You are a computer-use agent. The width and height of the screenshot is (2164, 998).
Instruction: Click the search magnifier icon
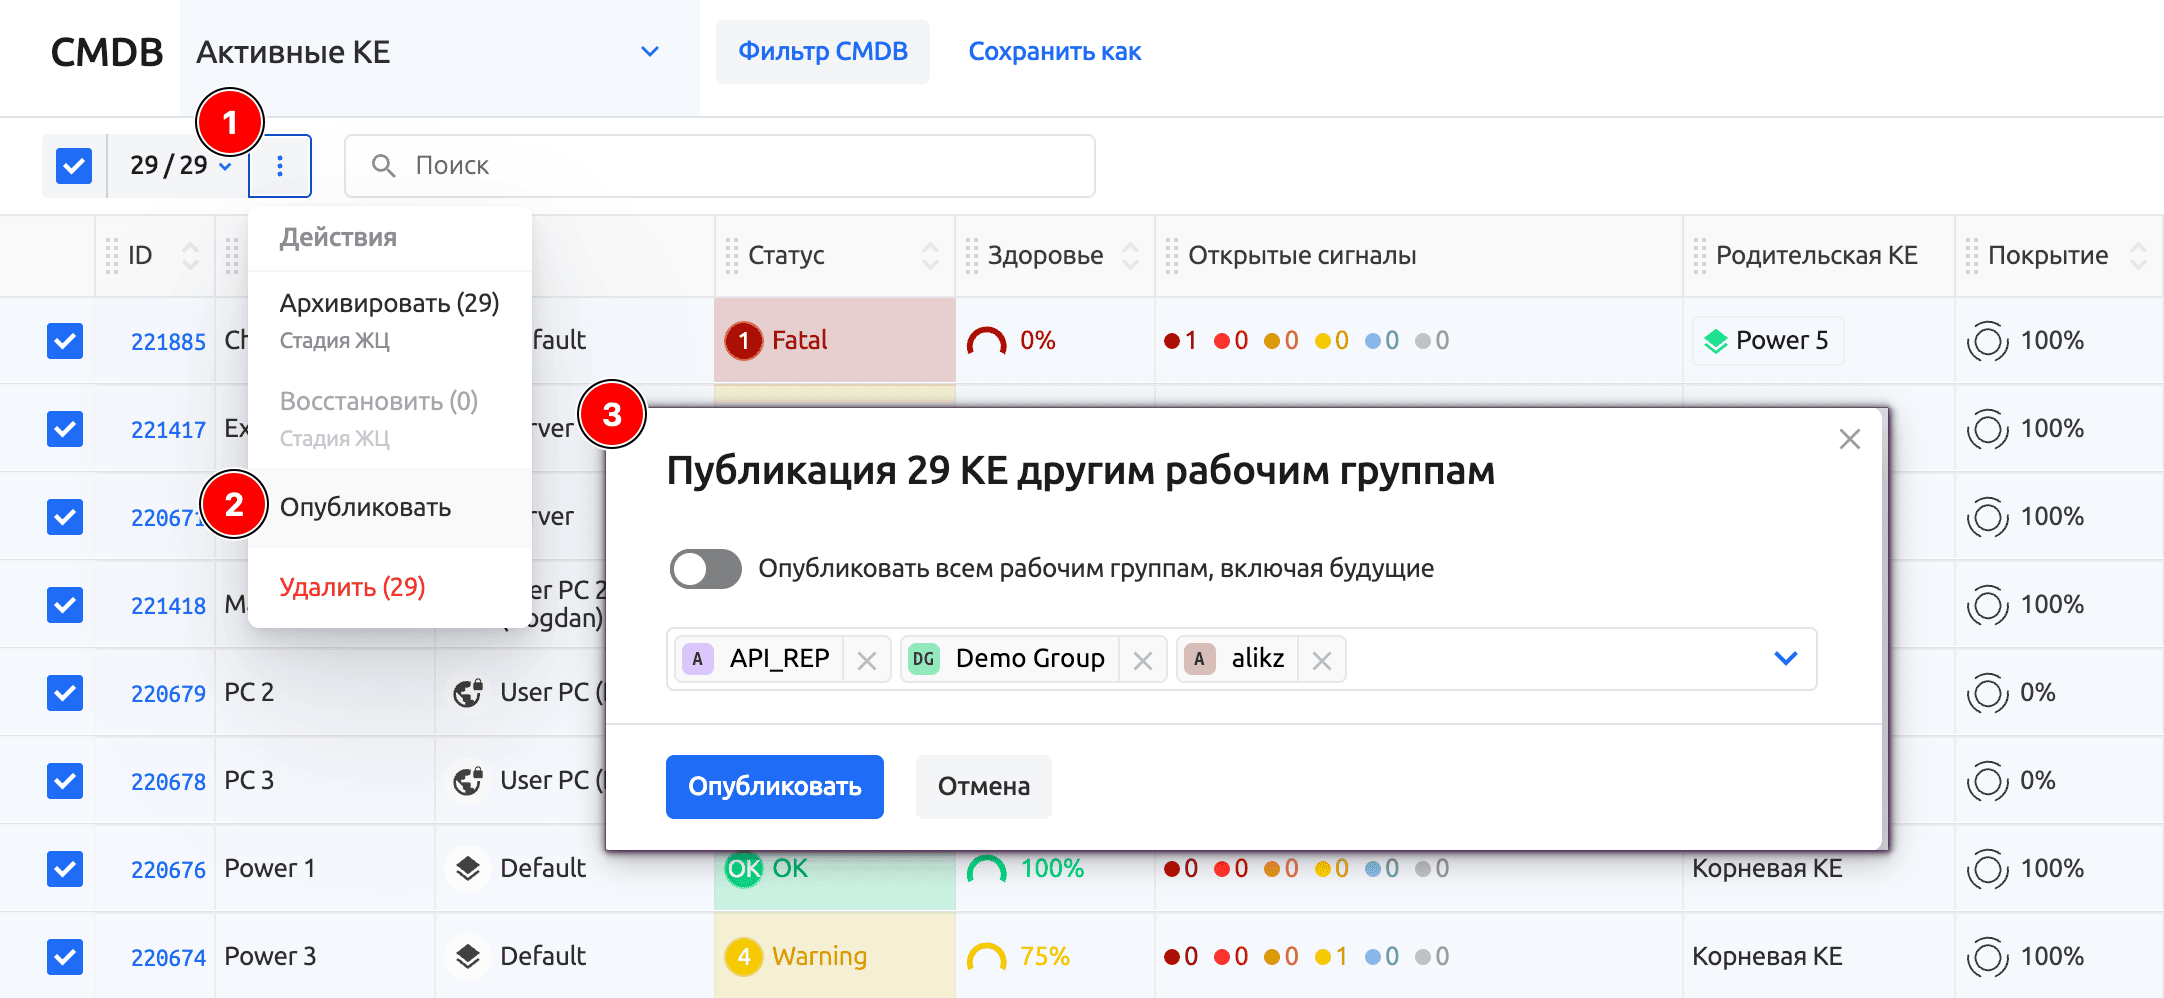[384, 165]
